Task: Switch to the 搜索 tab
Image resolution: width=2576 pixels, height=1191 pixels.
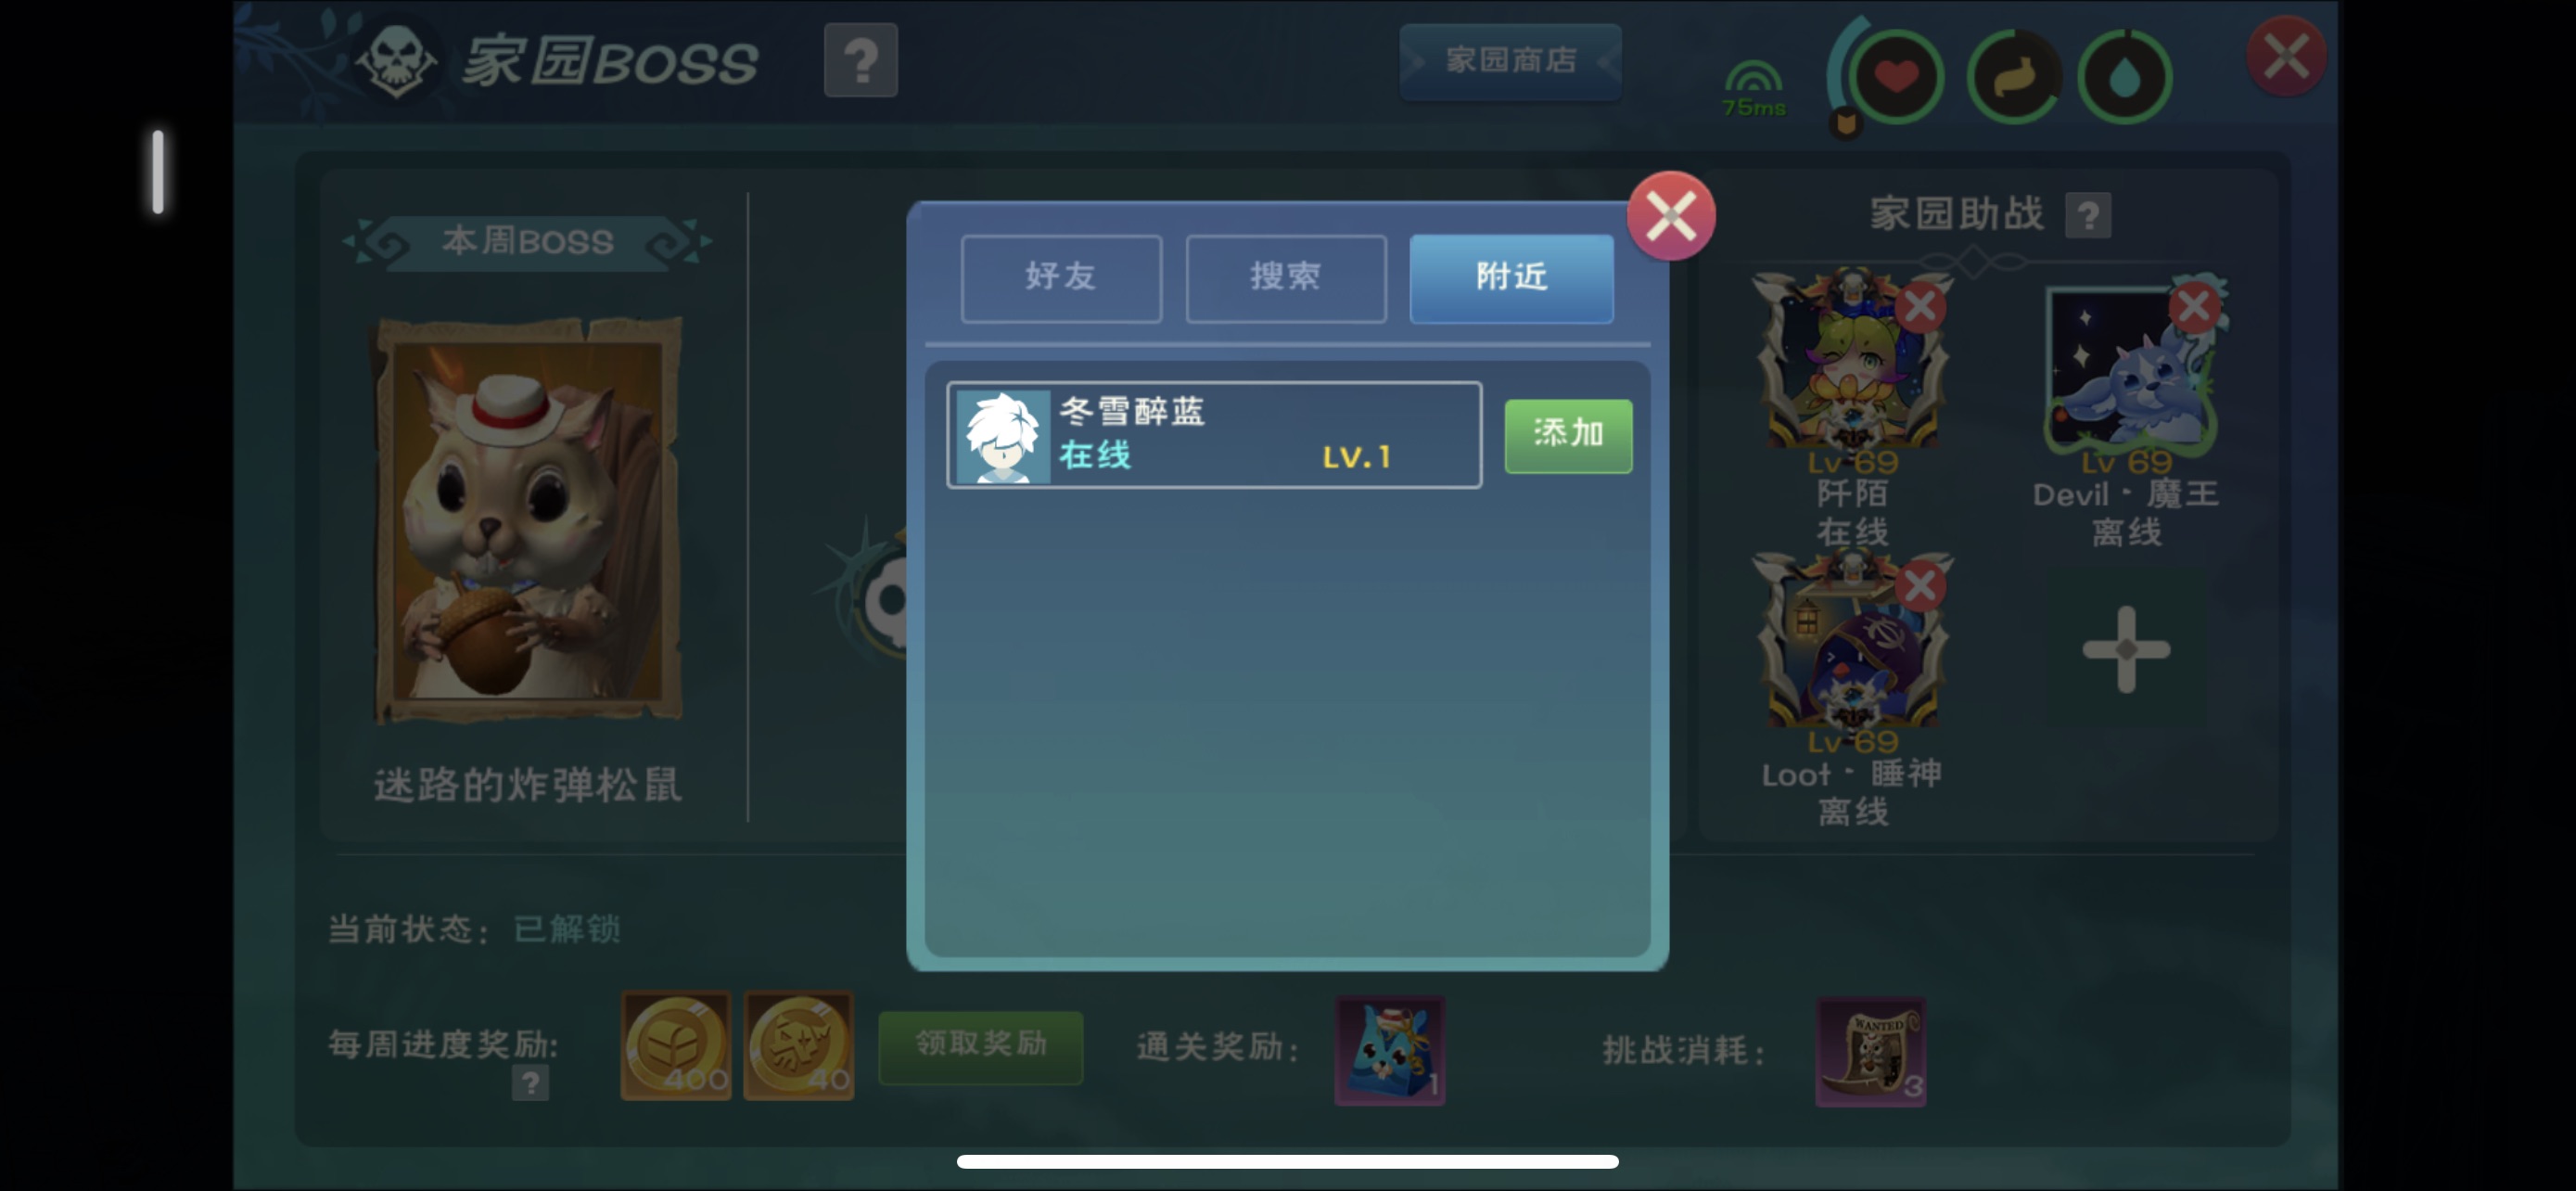Action: 1286,278
